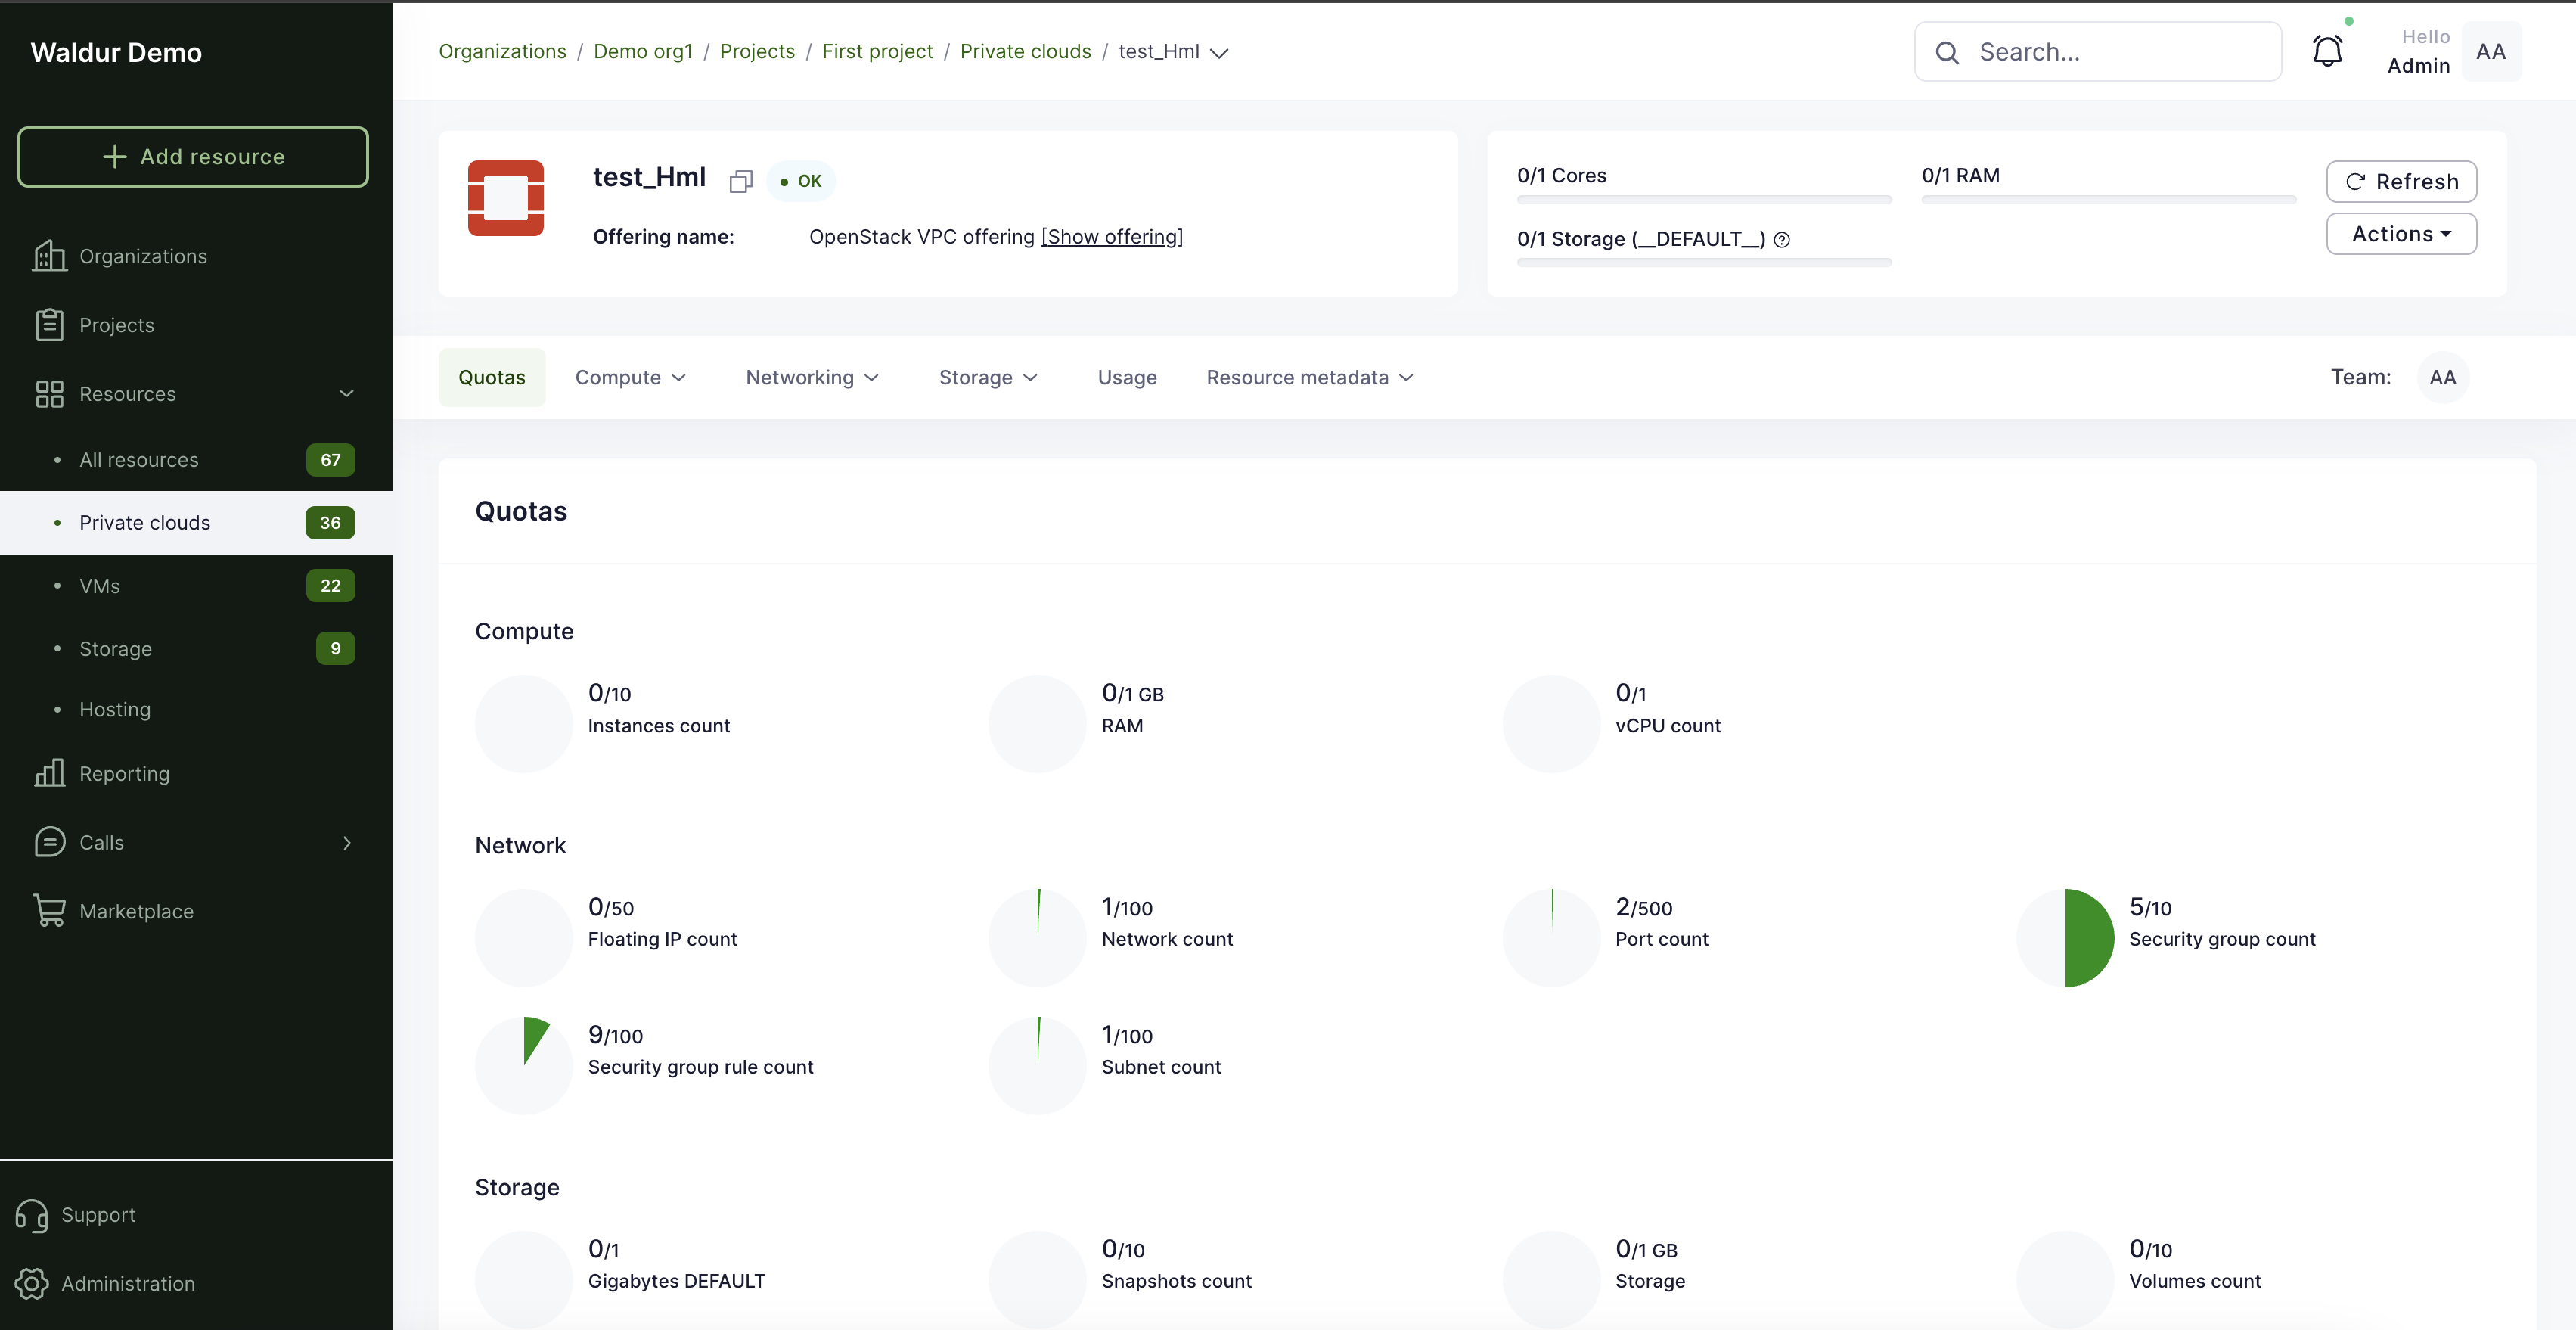Click the OpenStack resource logo

tap(506, 198)
